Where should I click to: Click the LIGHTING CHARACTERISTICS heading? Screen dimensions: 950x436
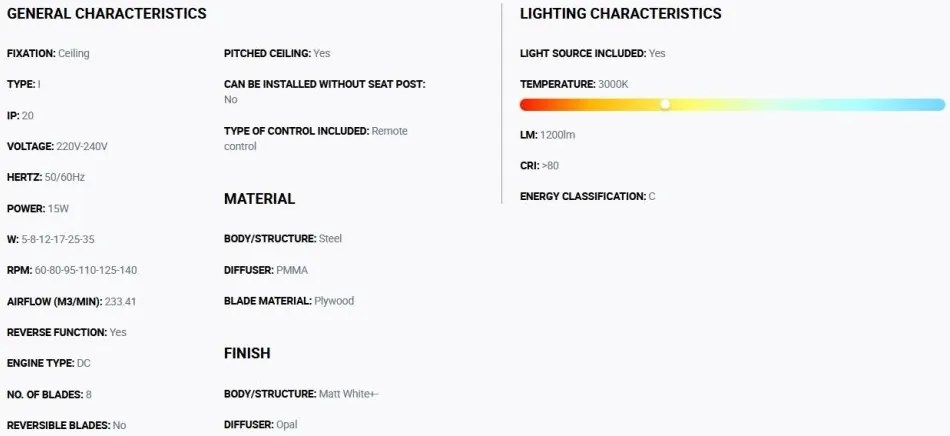[x=620, y=13]
